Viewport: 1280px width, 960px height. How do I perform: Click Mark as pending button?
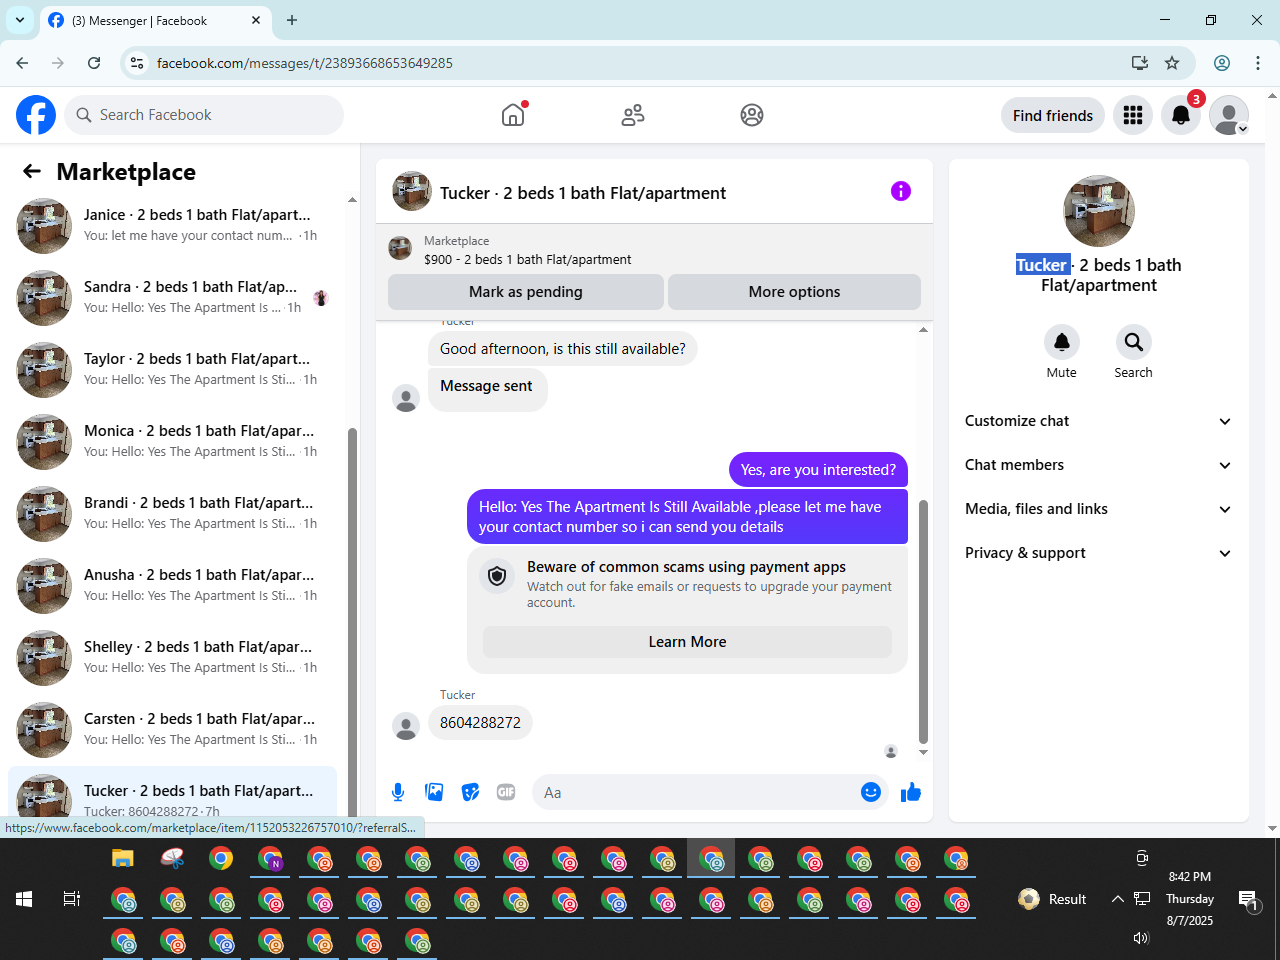(526, 292)
